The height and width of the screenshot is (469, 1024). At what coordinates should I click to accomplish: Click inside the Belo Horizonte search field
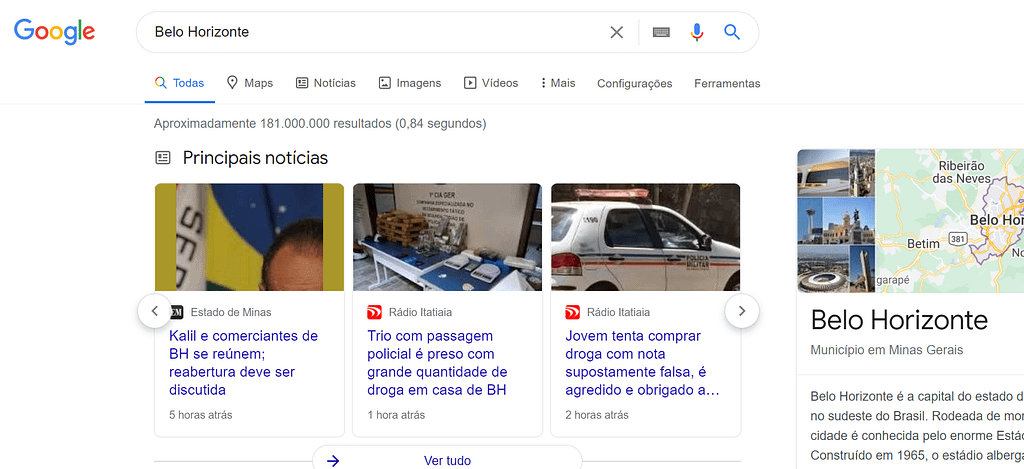point(370,32)
